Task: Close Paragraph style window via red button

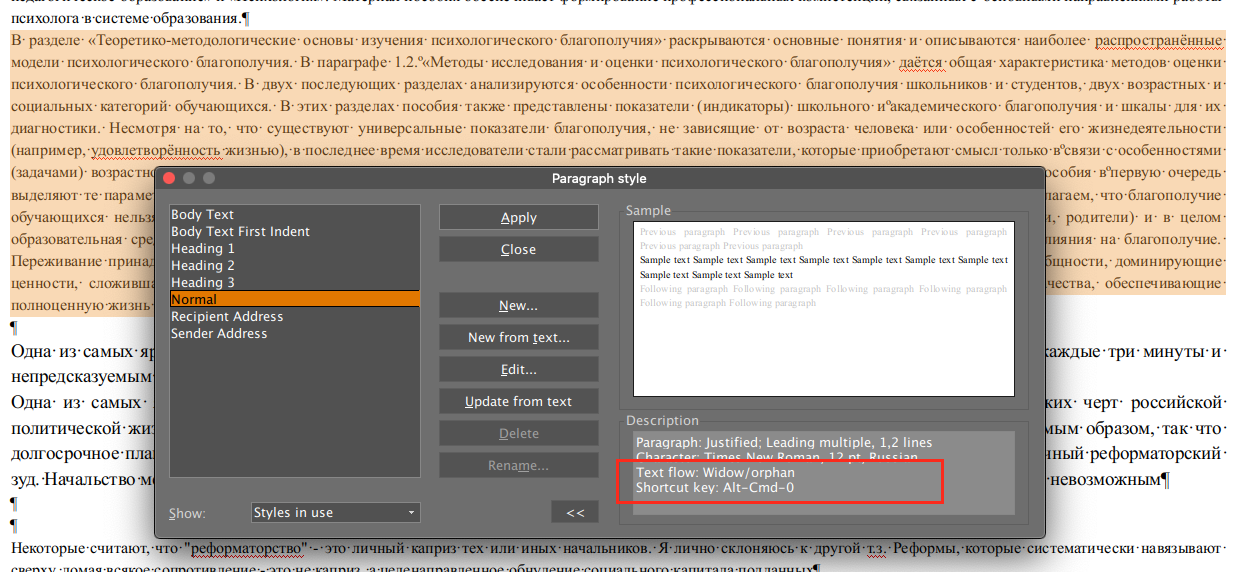Action: tap(169, 178)
